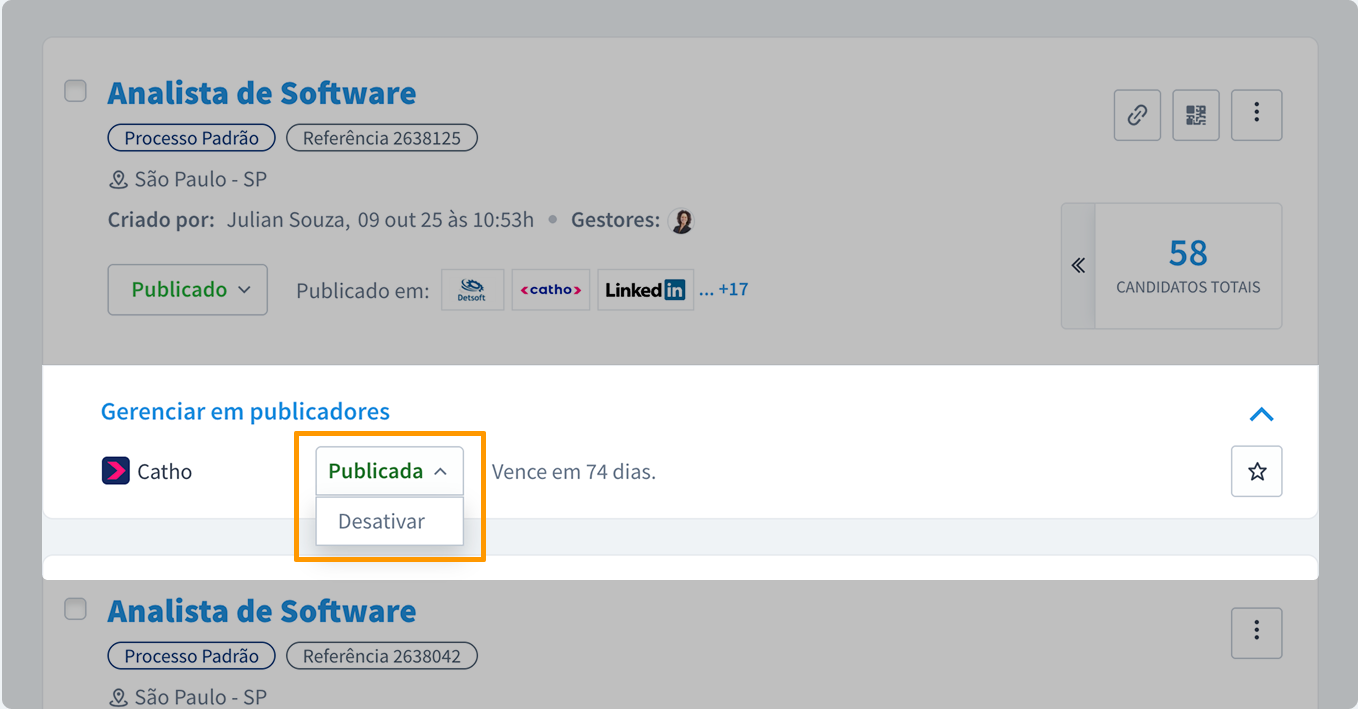Select checkbox for the second Analista de Software
This screenshot has height=709, width=1358.
(x=76, y=609)
